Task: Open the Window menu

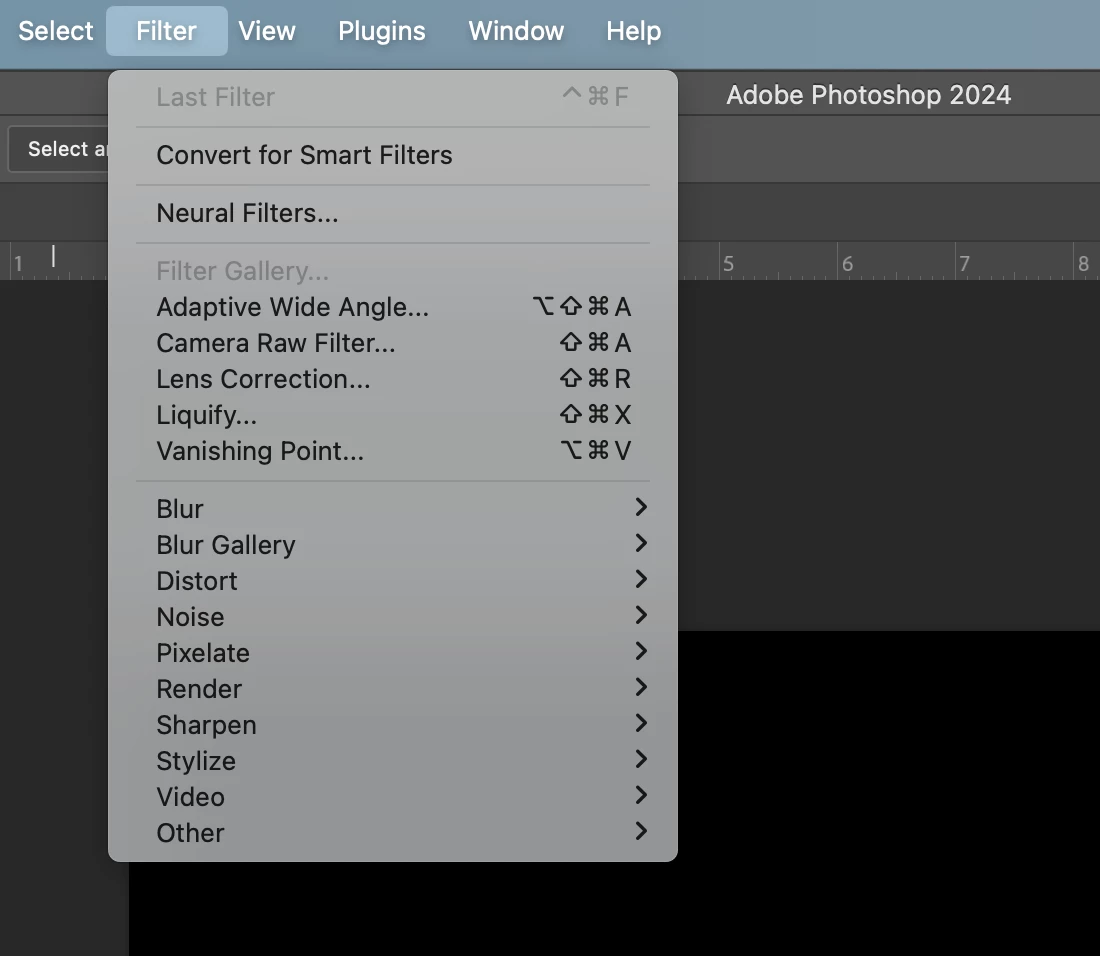Action: point(516,31)
